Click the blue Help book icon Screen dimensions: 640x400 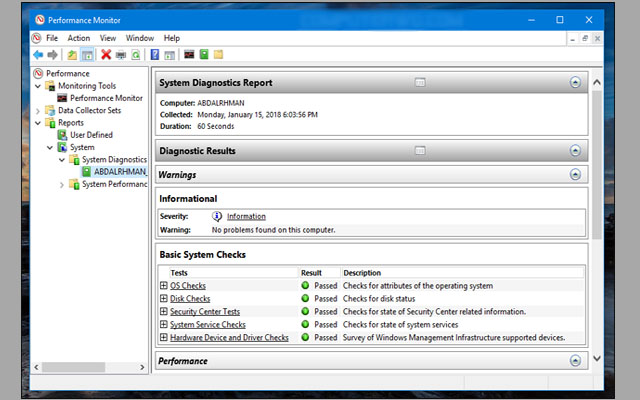click(x=155, y=55)
